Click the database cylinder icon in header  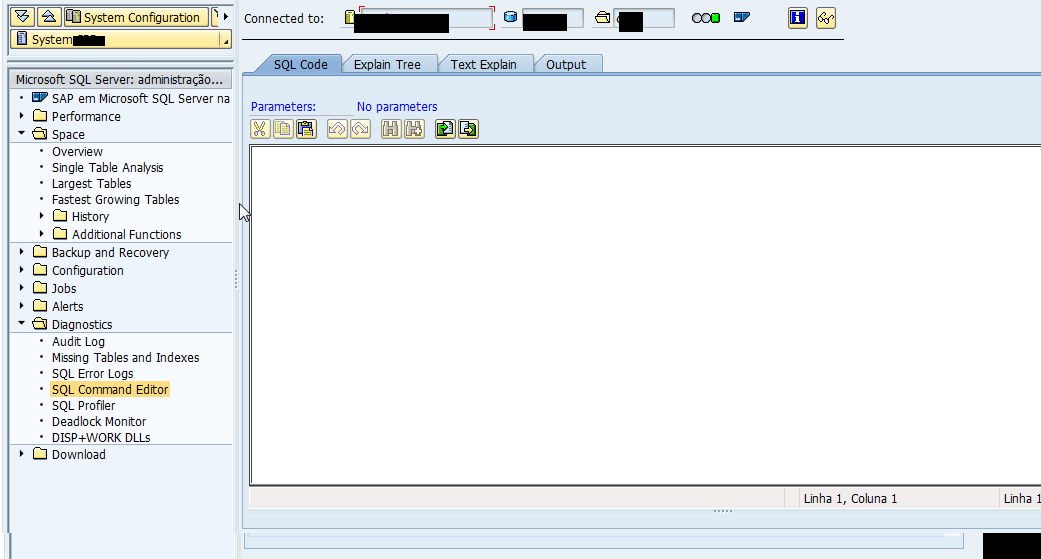tap(510, 17)
